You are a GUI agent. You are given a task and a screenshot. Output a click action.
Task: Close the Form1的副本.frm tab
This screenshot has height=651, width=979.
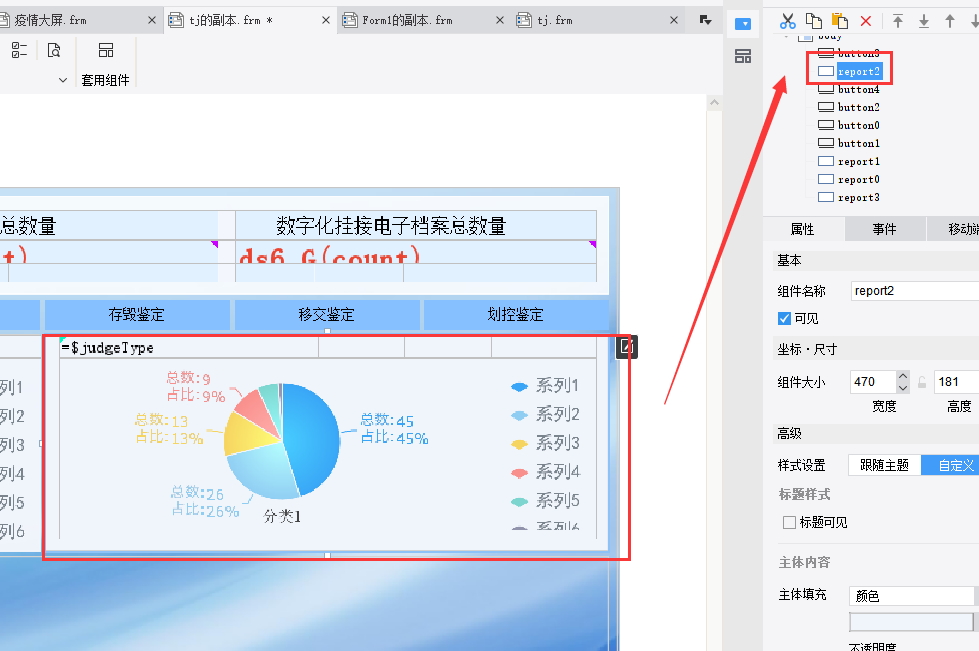click(500, 21)
